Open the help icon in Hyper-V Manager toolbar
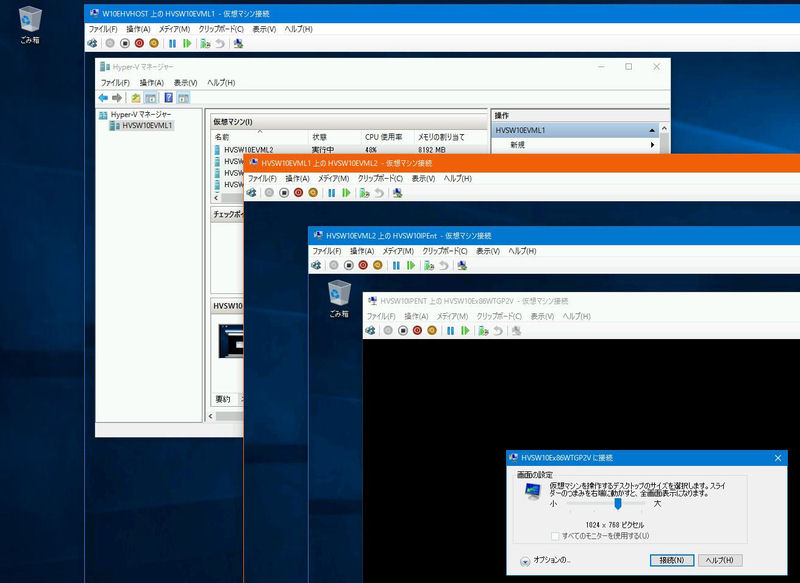 (168, 97)
